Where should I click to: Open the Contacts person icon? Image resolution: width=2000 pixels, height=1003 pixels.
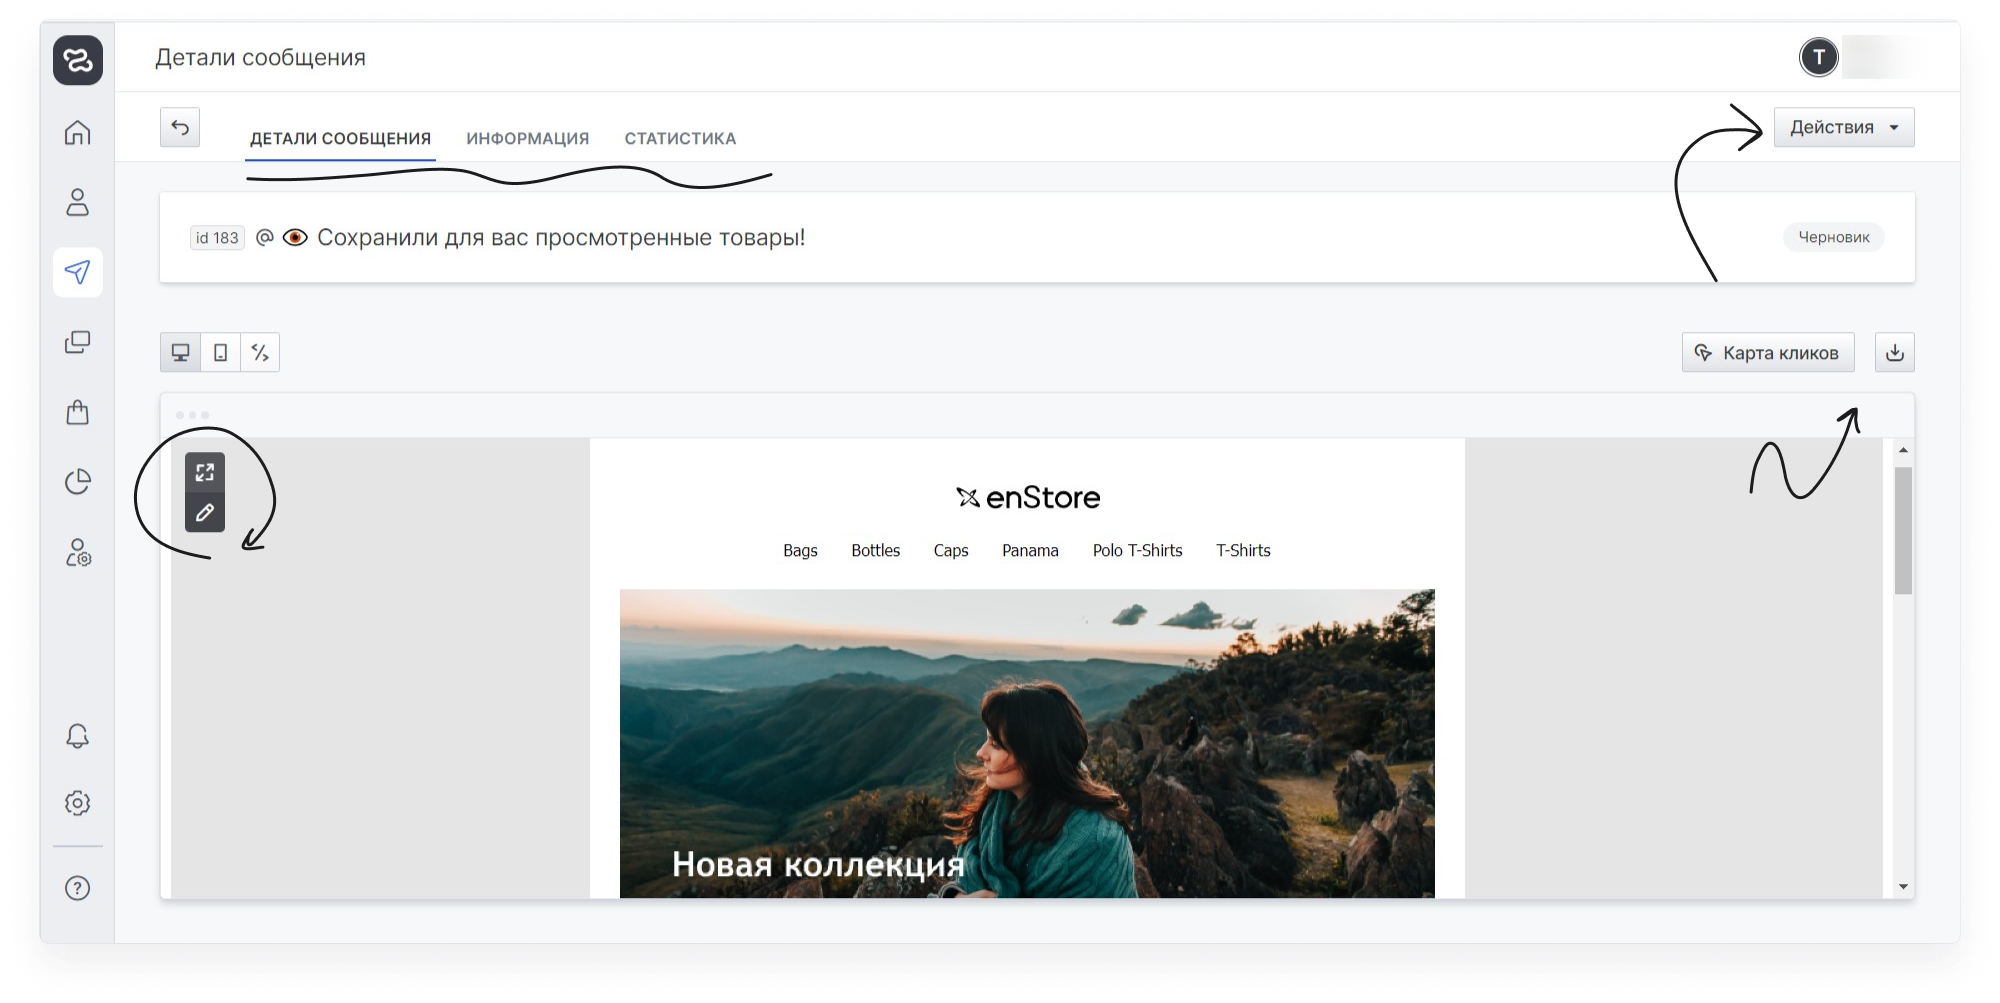pyautogui.click(x=78, y=202)
